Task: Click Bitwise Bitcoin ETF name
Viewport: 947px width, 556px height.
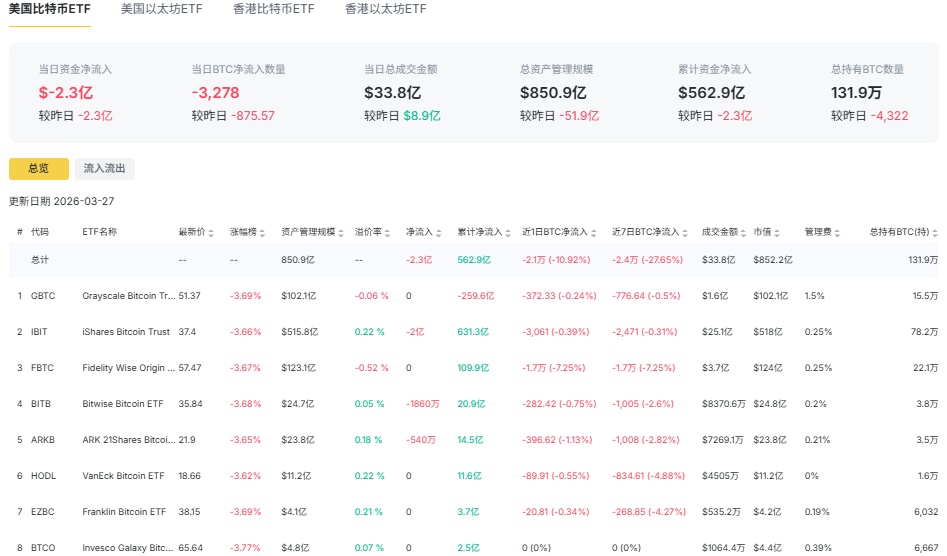Action: [x=123, y=404]
